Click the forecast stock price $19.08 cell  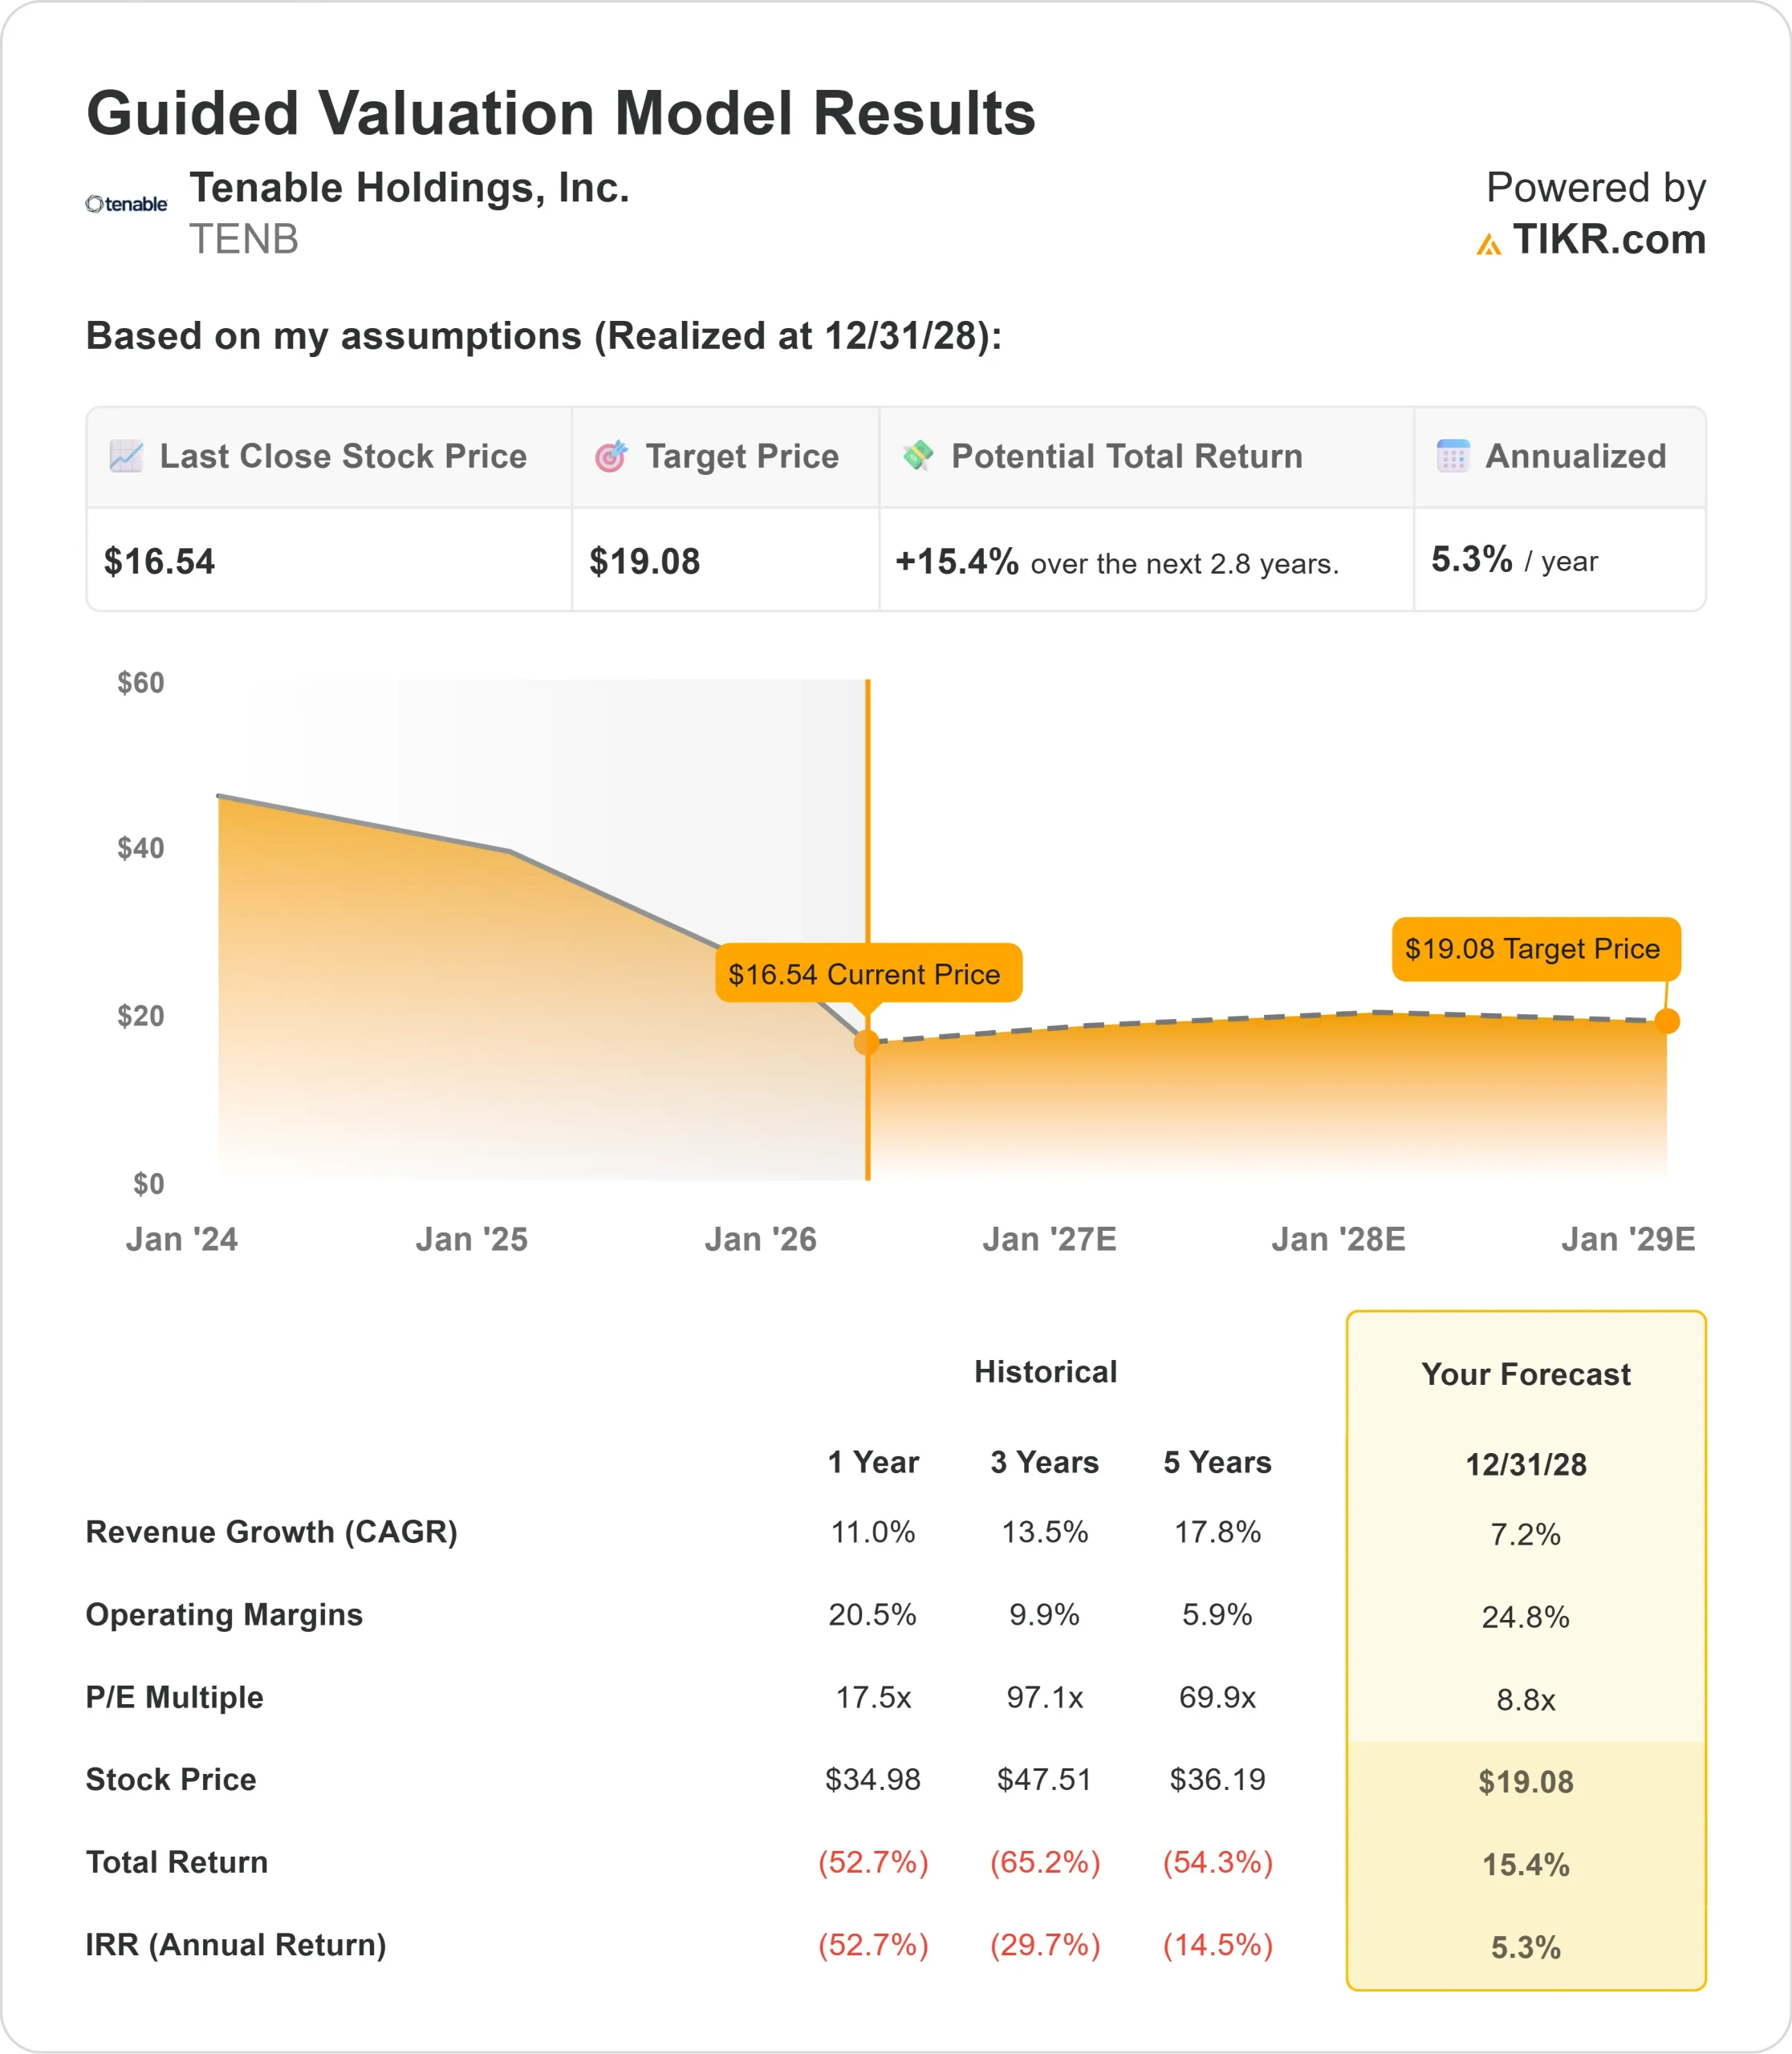[1525, 1781]
